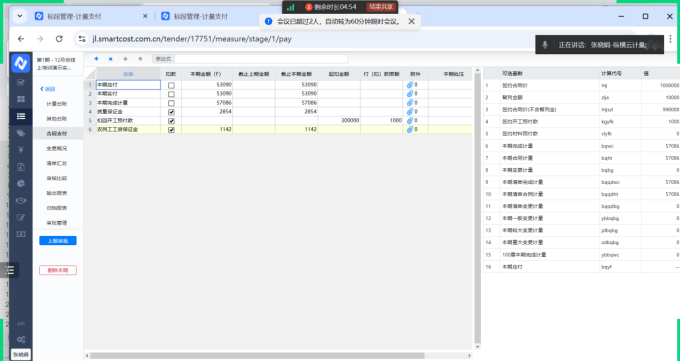Click the table's vertical scrollbar

click(x=477, y=206)
